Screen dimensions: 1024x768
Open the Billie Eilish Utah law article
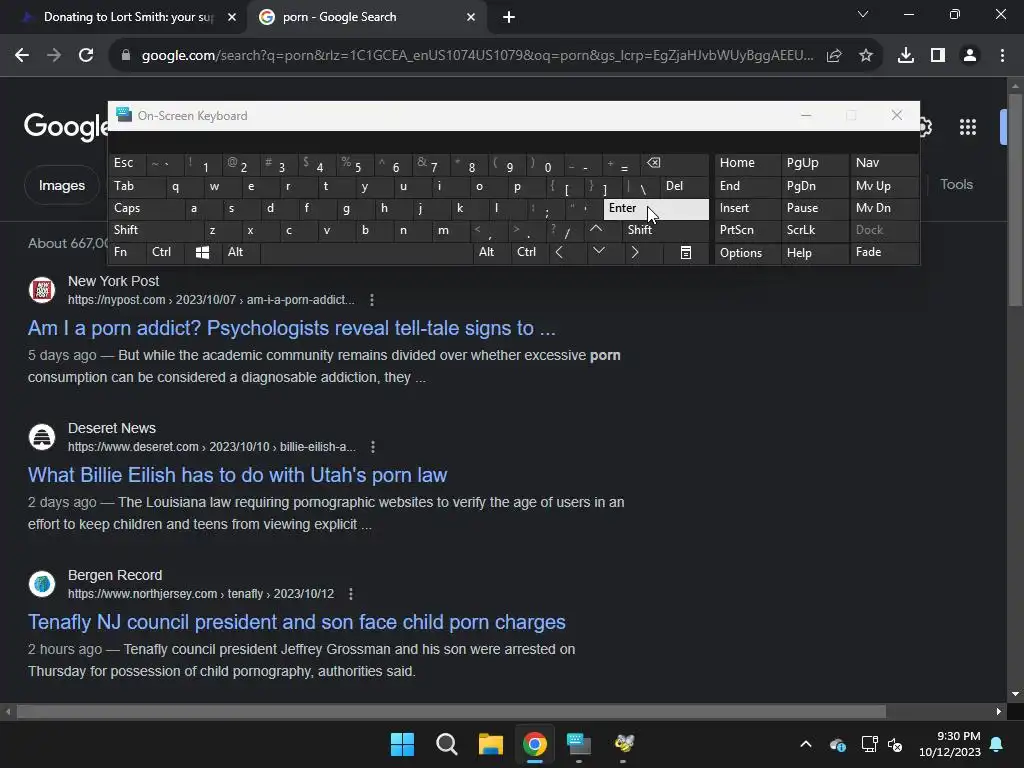pyautogui.click(x=237, y=475)
